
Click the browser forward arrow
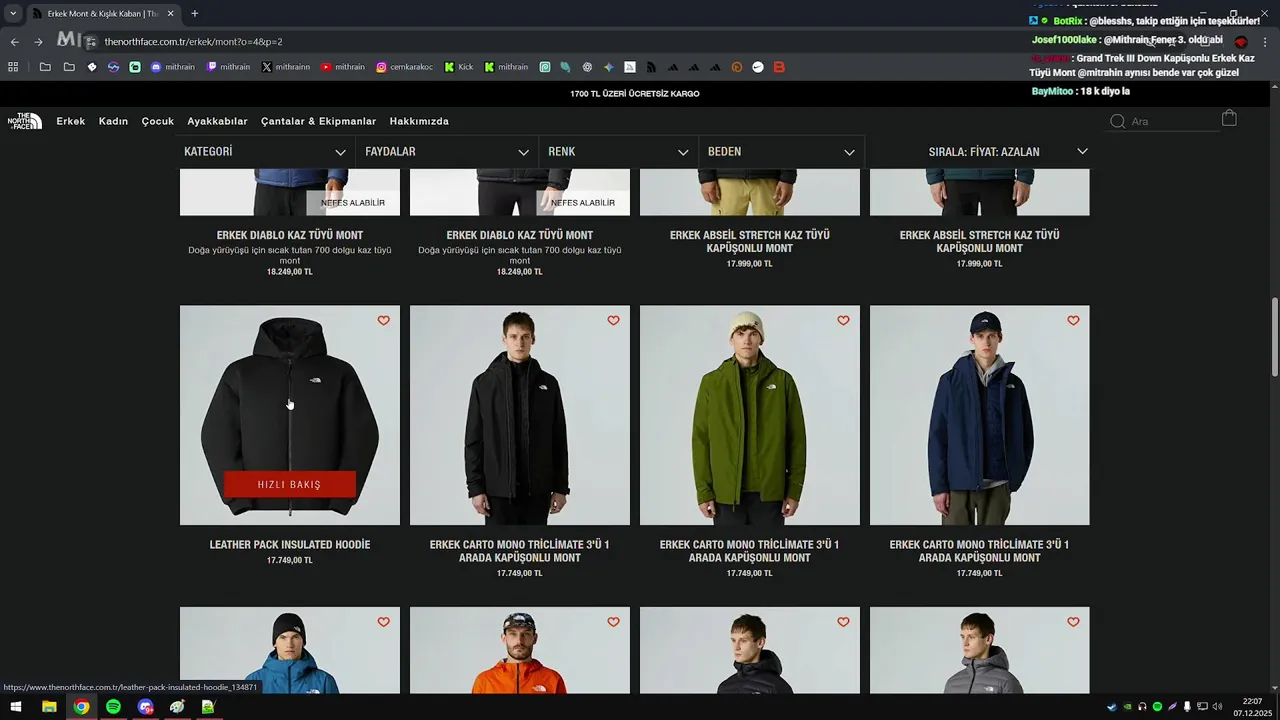pos(38,42)
